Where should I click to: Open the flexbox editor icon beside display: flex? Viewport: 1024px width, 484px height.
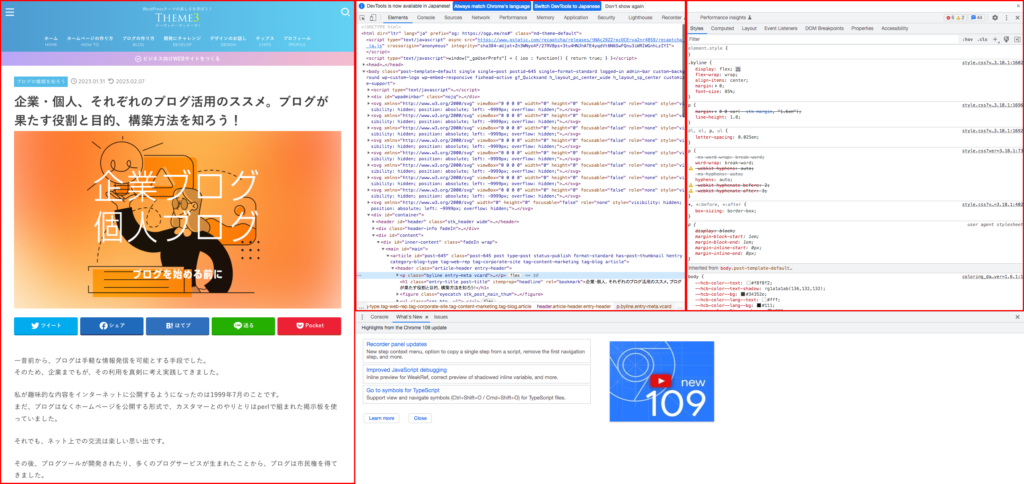pos(738,68)
